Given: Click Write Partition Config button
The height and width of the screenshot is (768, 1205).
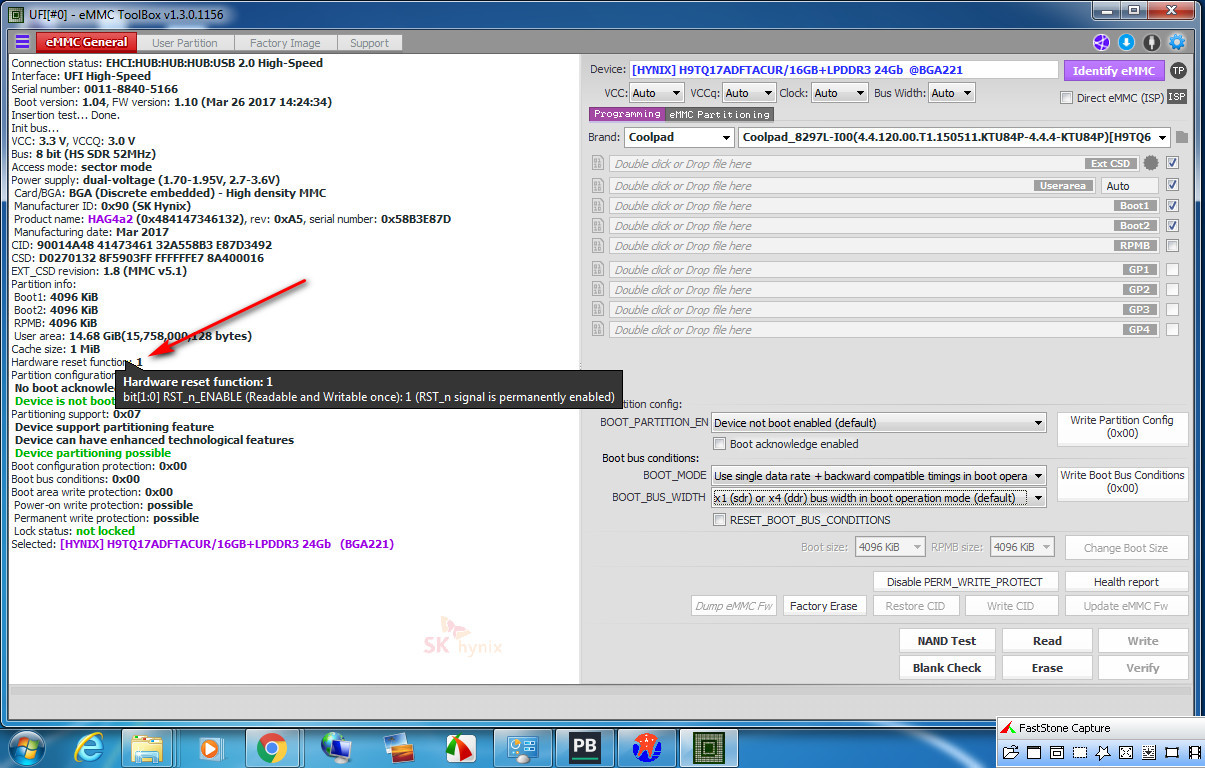Looking at the screenshot, I should (1122, 427).
